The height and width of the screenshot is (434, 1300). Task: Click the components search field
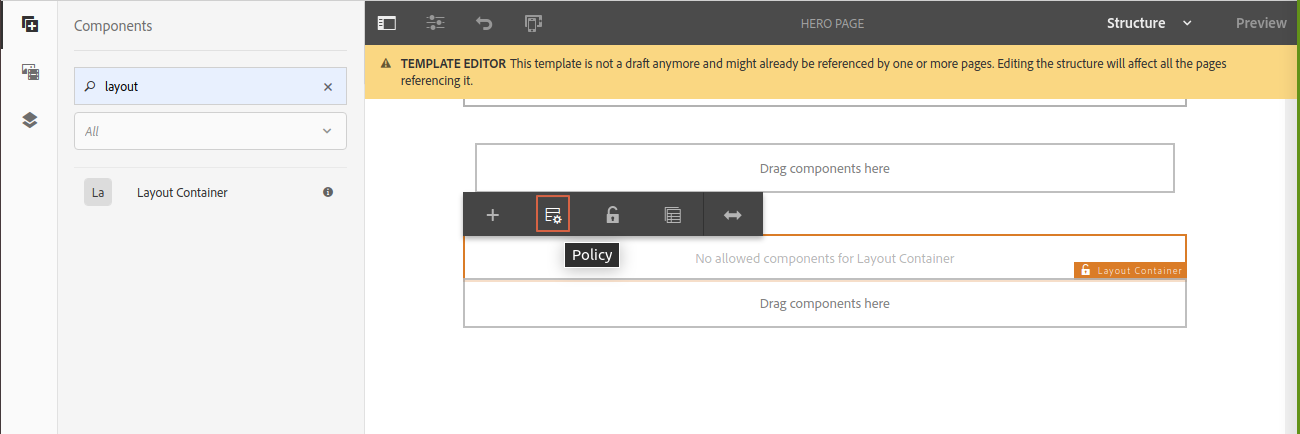coord(208,87)
